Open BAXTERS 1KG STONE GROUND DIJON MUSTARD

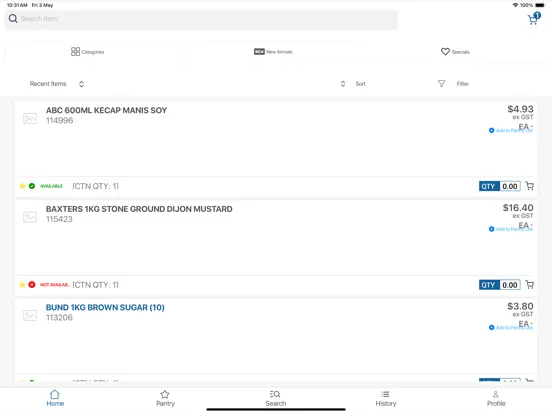[x=139, y=209]
